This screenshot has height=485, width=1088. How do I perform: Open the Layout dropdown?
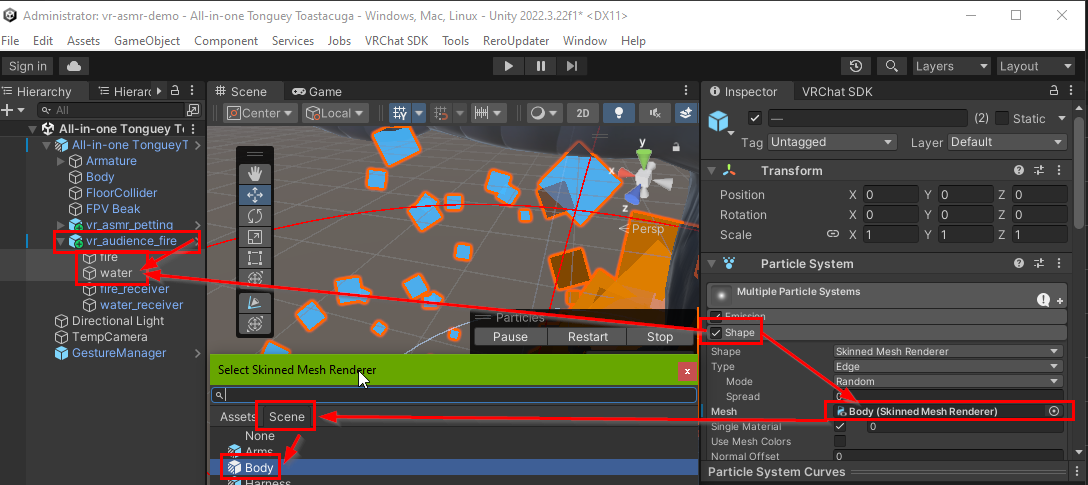[x=1035, y=66]
